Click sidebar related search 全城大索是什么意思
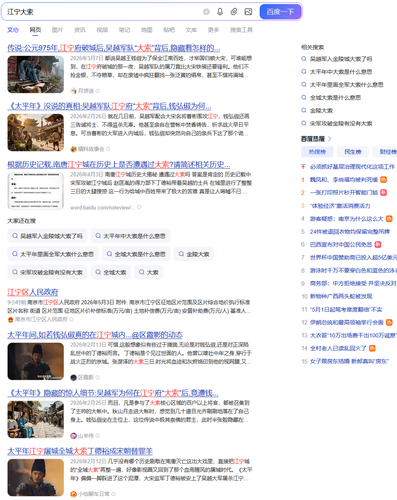397x500 pixels. pos(335,98)
